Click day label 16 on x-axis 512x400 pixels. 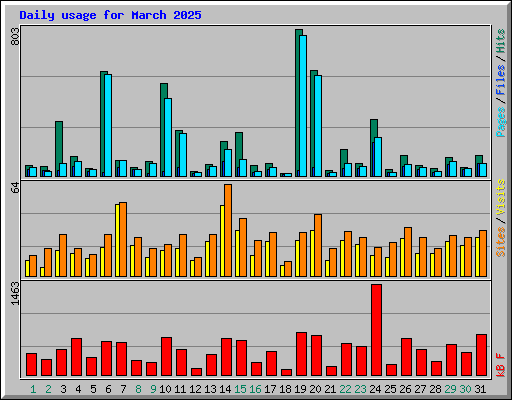[255, 389]
